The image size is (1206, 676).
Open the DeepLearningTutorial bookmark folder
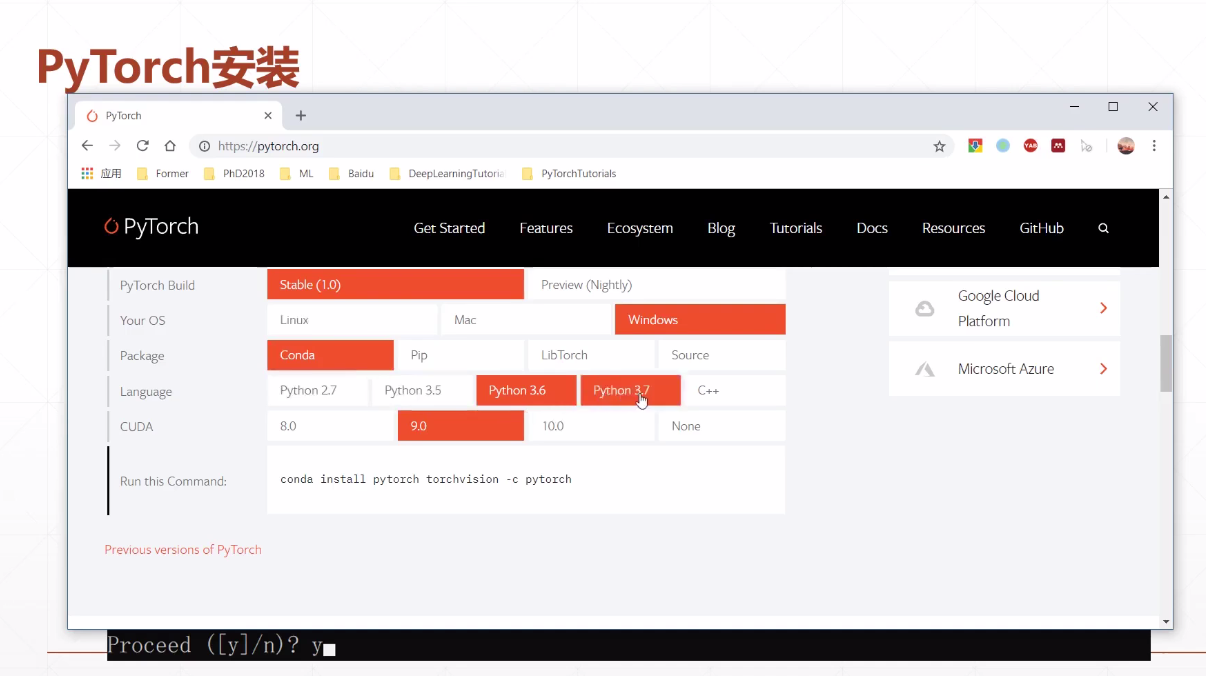pyautogui.click(x=447, y=173)
